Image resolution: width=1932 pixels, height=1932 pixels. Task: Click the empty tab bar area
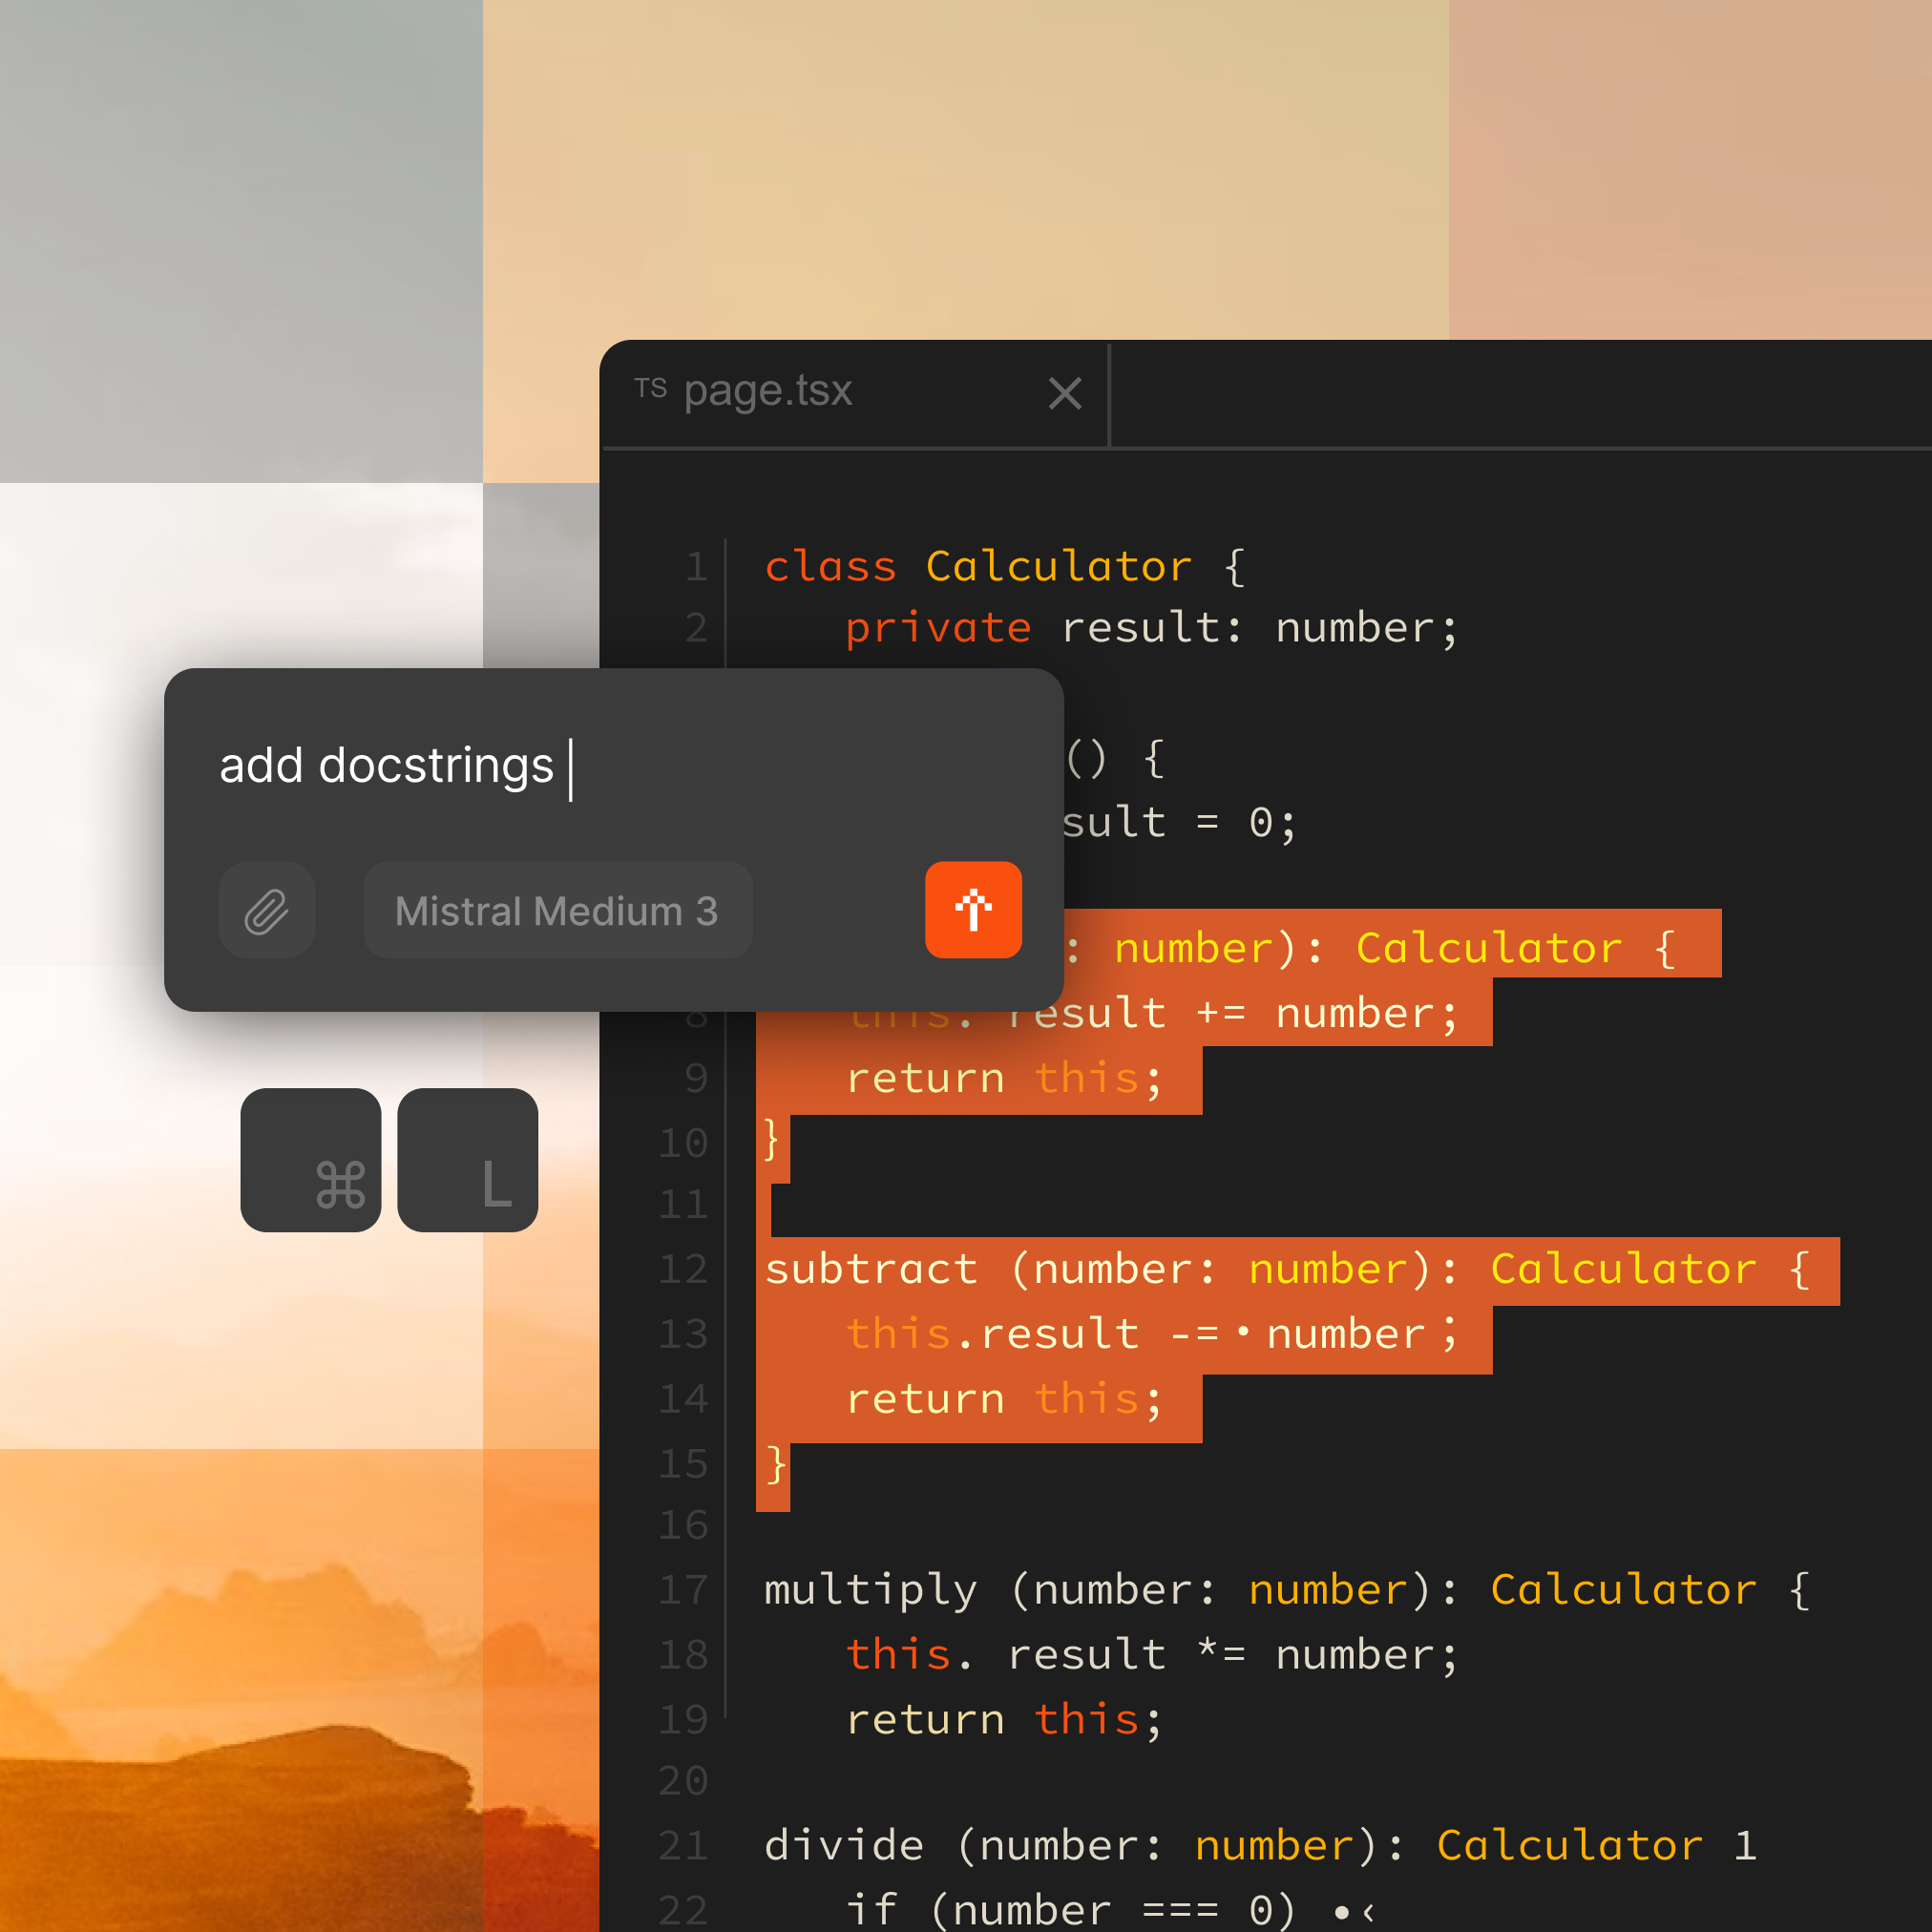tap(1500, 393)
